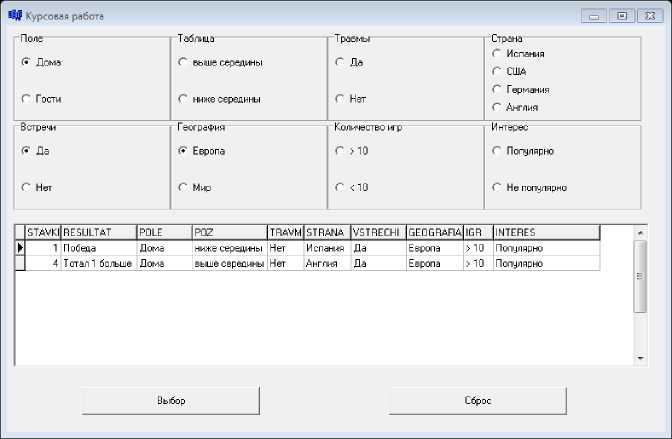672x439 pixels.
Task: Click the POLE column header
Action: click(165, 232)
